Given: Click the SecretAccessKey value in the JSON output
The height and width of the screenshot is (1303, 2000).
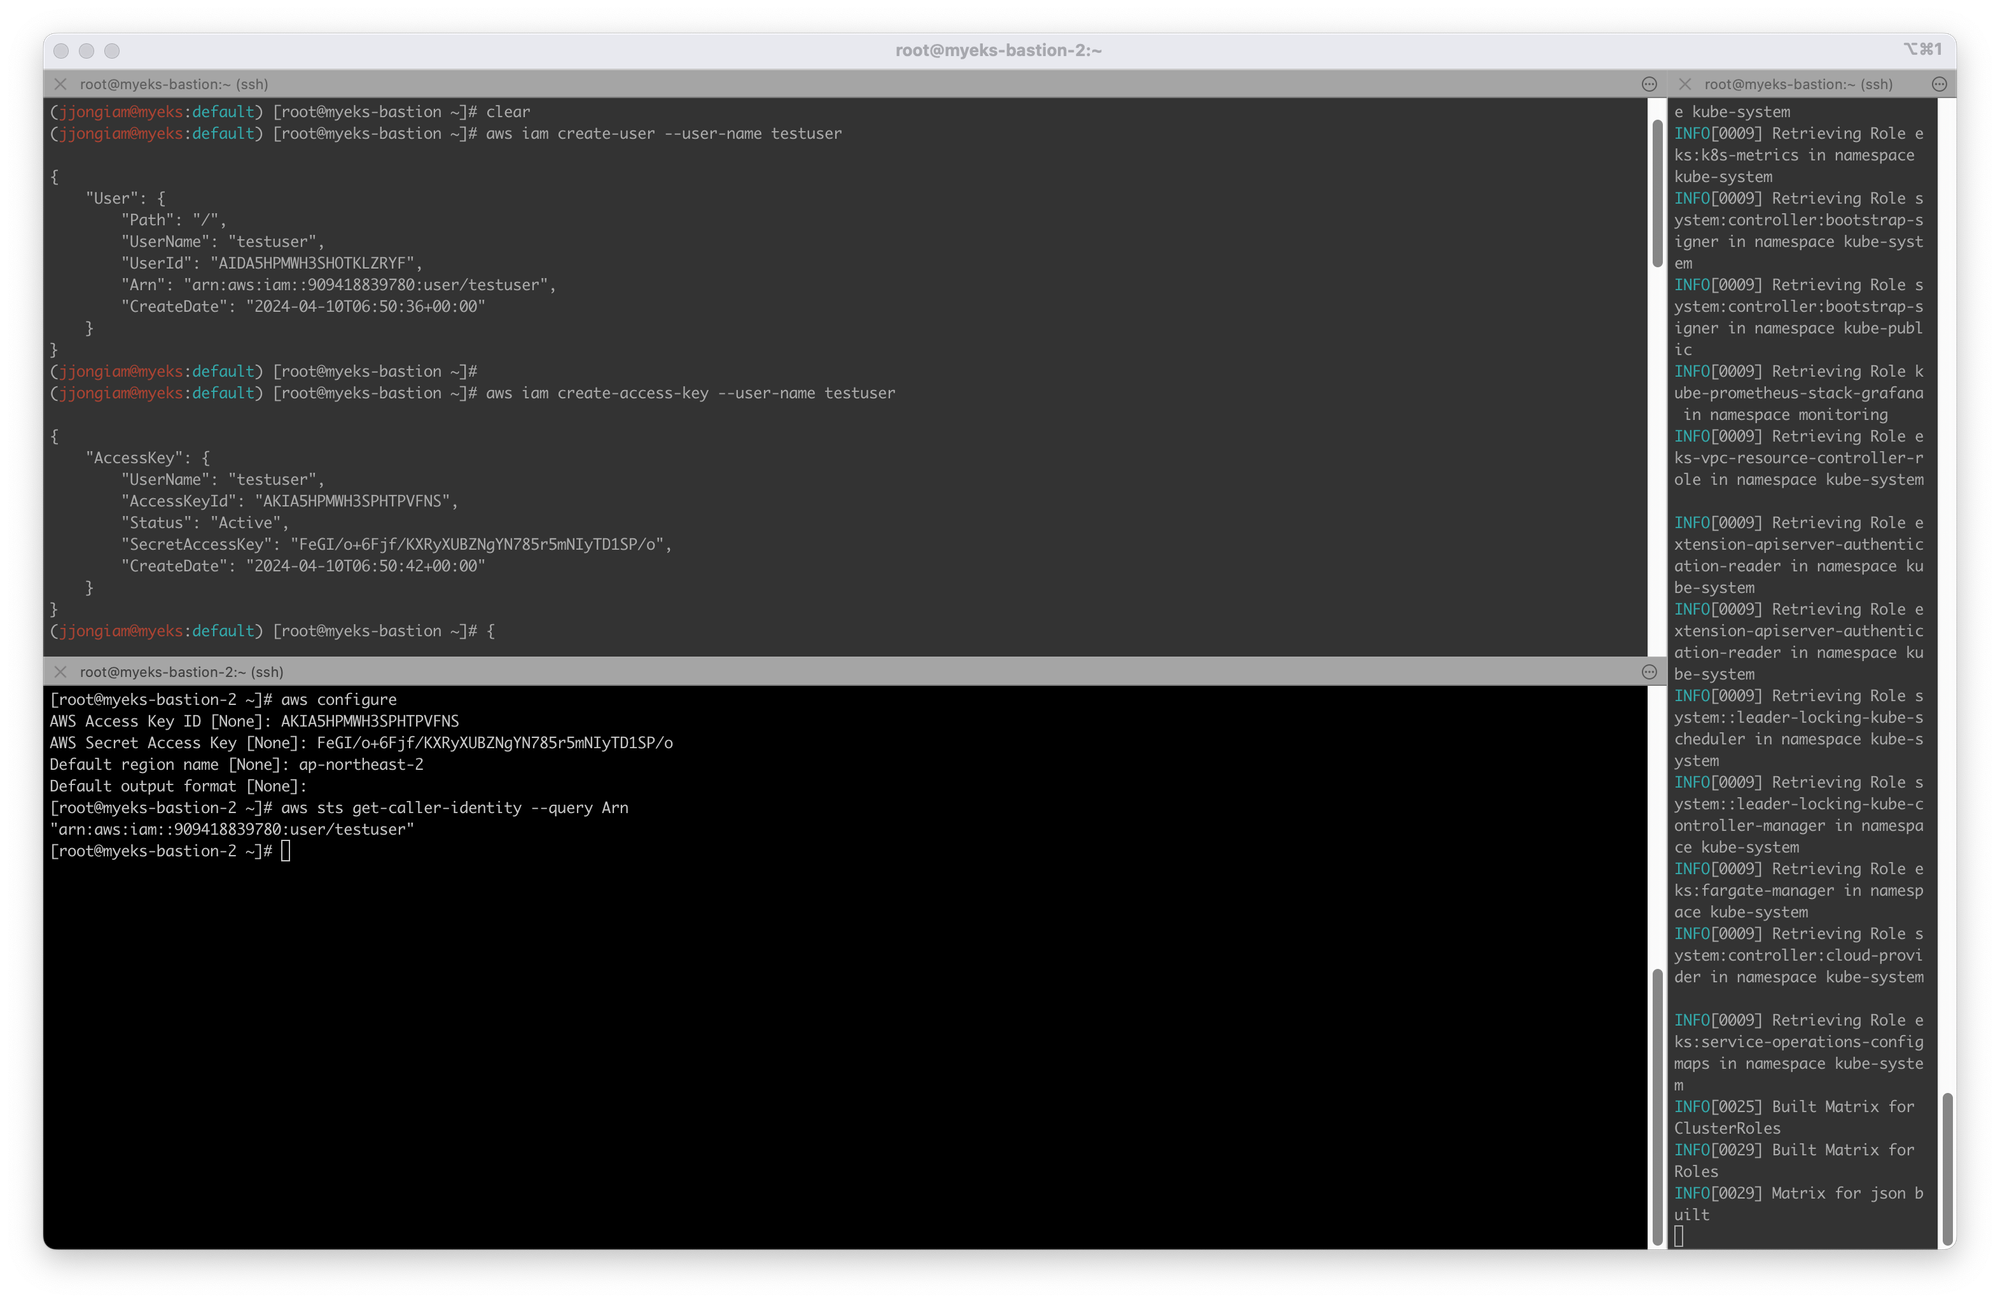Looking at the screenshot, I should click(477, 545).
